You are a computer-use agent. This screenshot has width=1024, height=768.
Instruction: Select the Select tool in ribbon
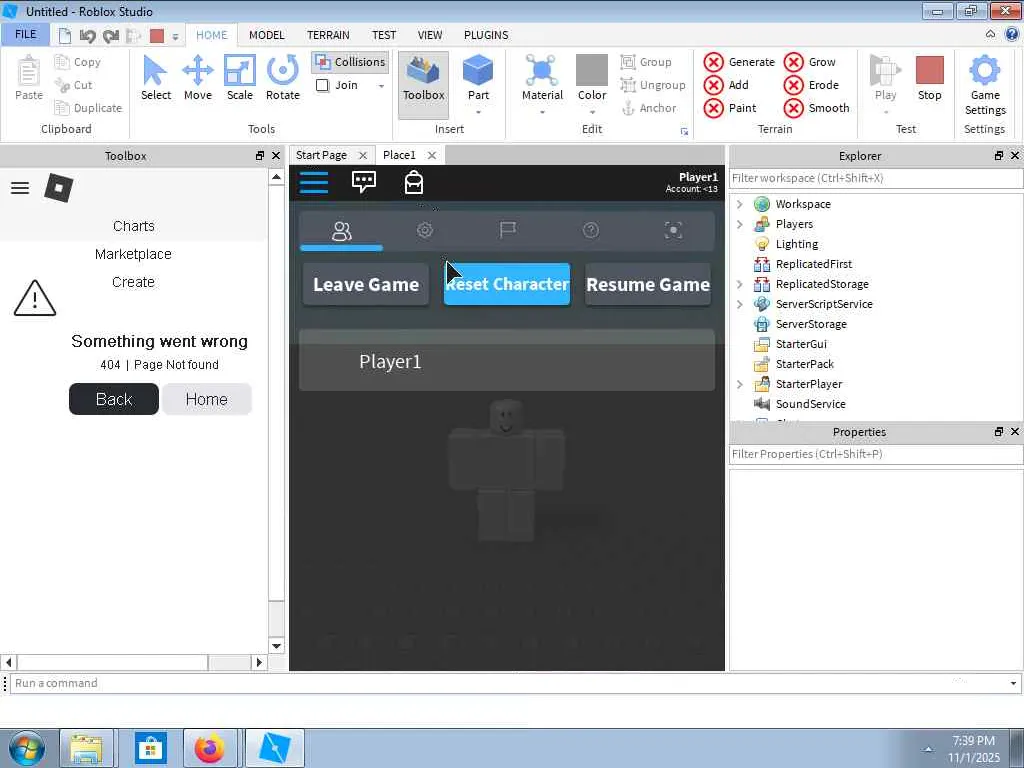tap(155, 78)
